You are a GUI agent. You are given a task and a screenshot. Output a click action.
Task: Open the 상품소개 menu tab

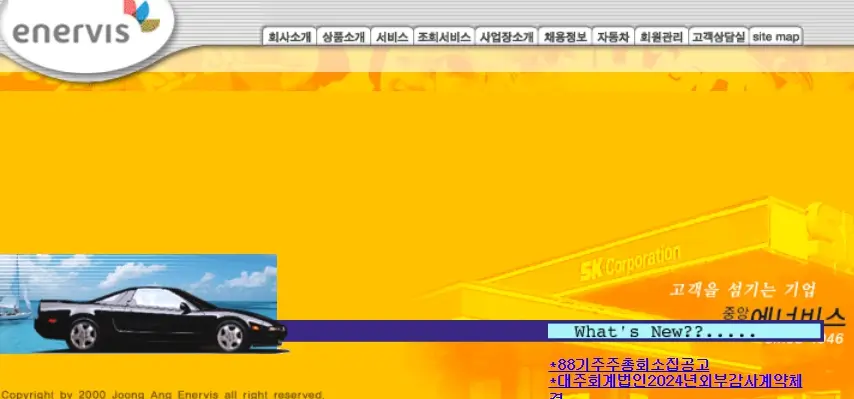point(344,36)
